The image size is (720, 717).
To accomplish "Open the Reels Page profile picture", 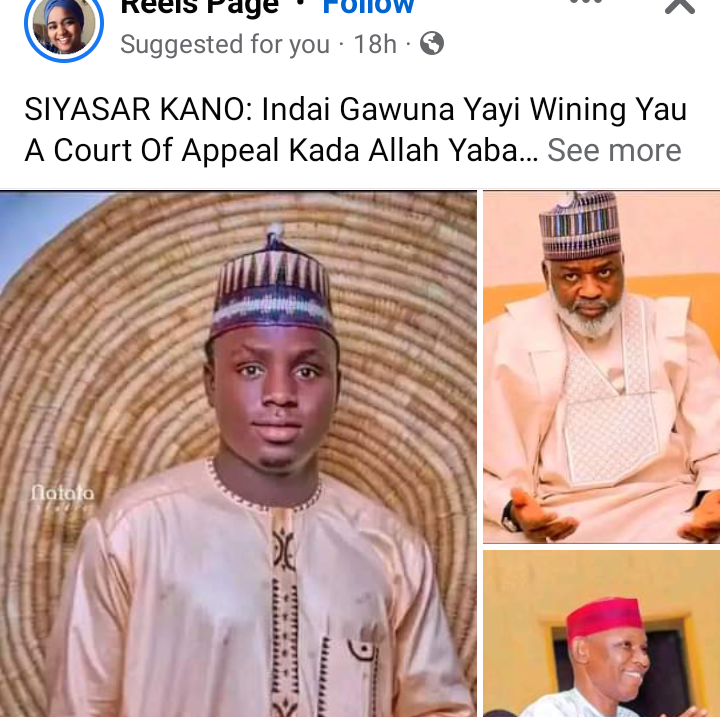I will [x=64, y=25].
